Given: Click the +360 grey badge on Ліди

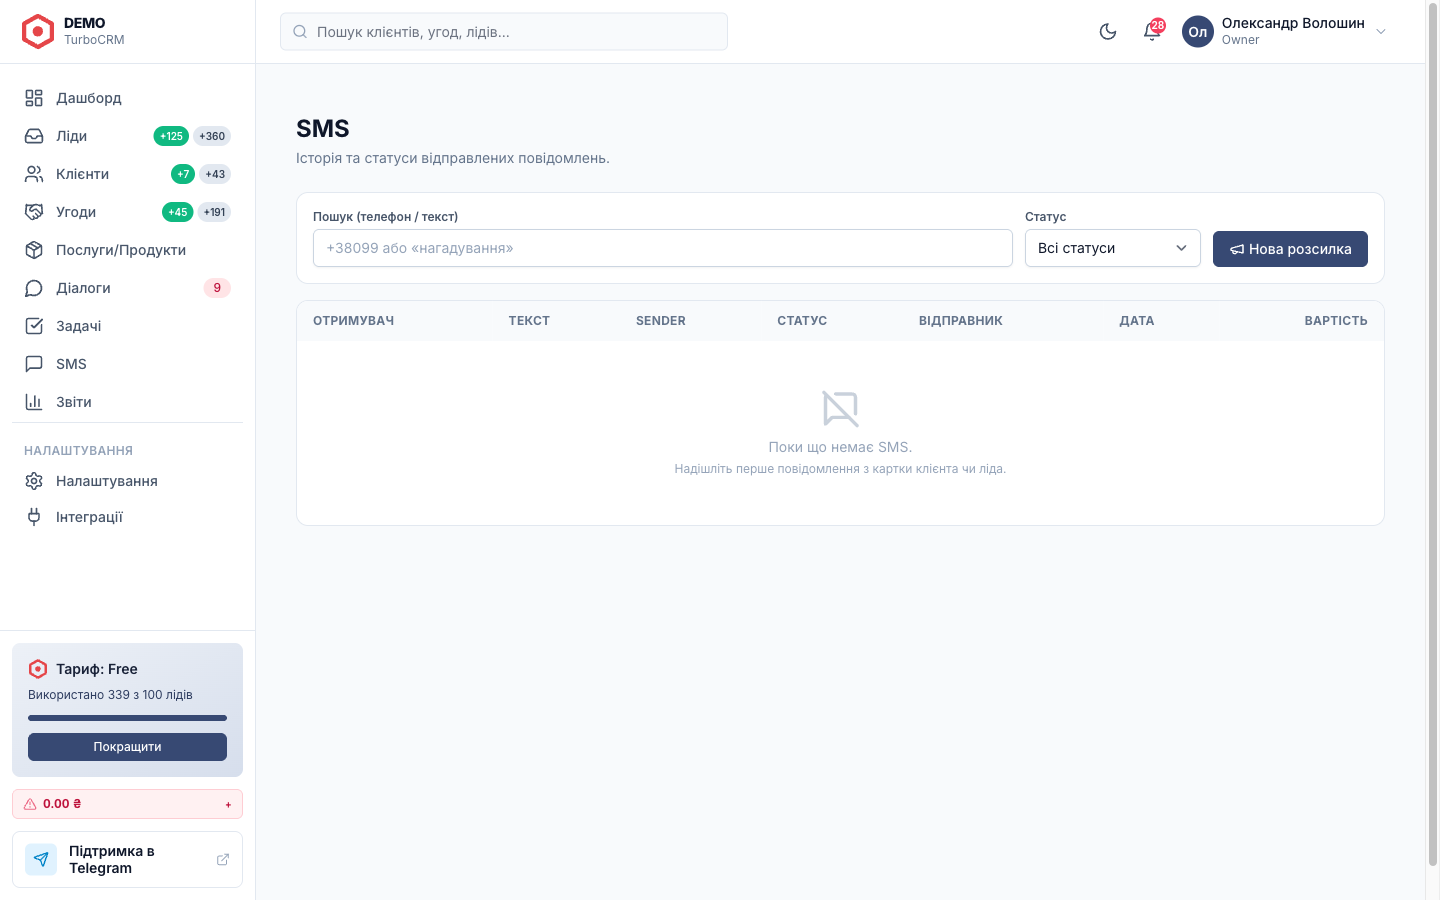Looking at the screenshot, I should coord(212,136).
